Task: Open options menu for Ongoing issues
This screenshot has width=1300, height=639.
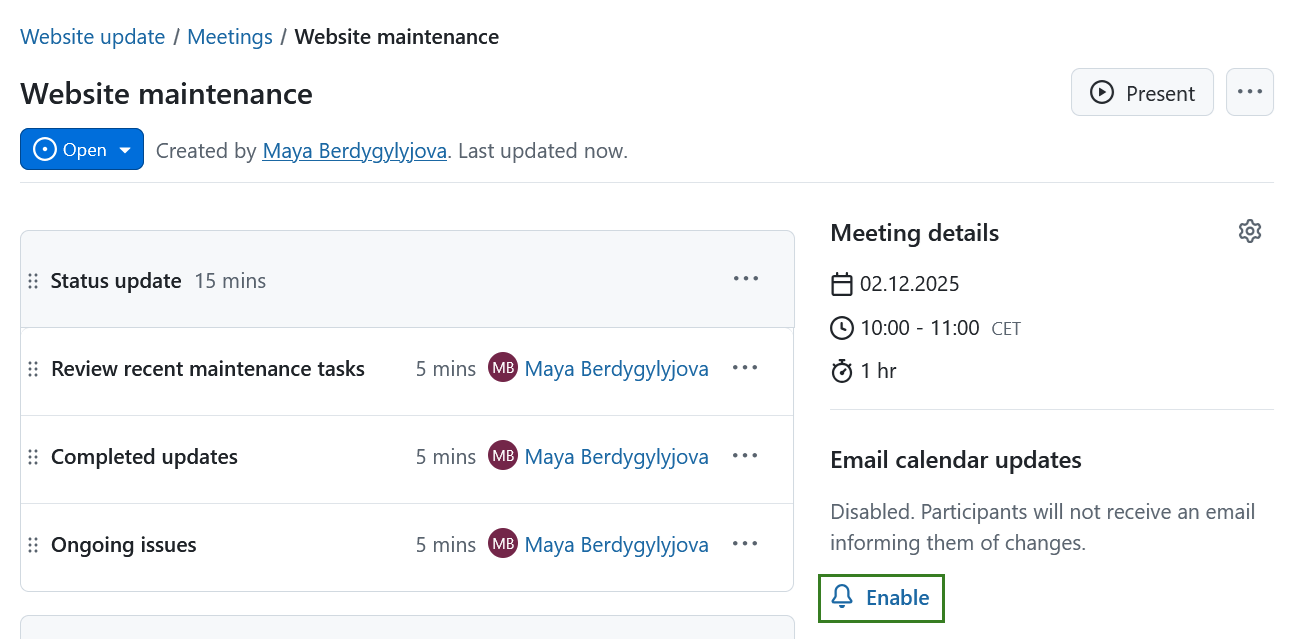Action: point(745,544)
